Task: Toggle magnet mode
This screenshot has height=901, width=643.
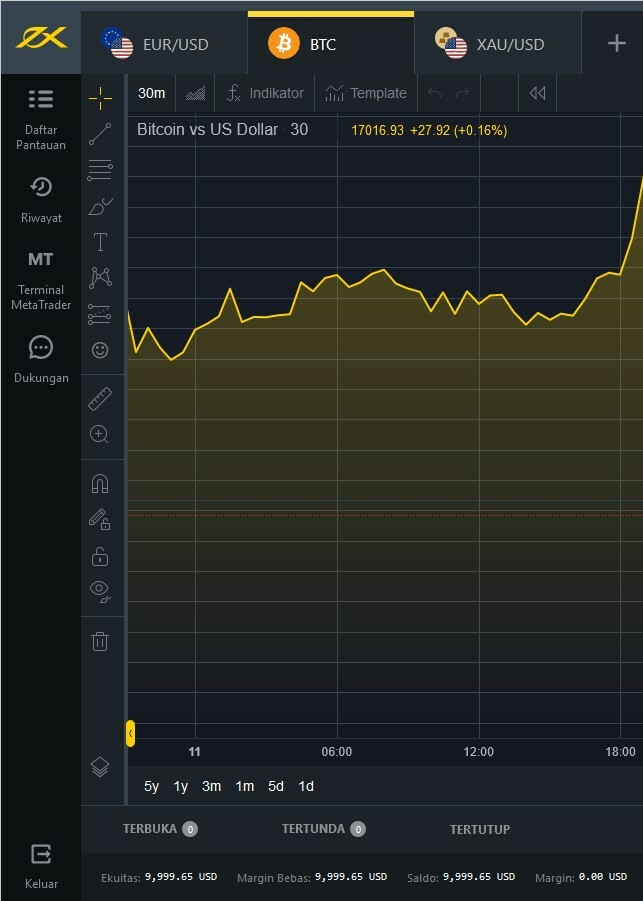Action: pos(100,484)
